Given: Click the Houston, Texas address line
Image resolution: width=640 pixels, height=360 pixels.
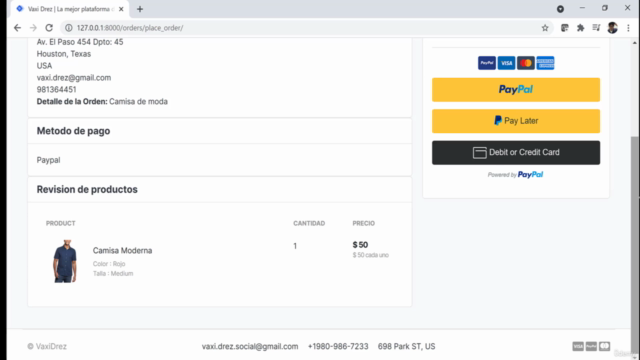Looking at the screenshot, I should click(64, 54).
